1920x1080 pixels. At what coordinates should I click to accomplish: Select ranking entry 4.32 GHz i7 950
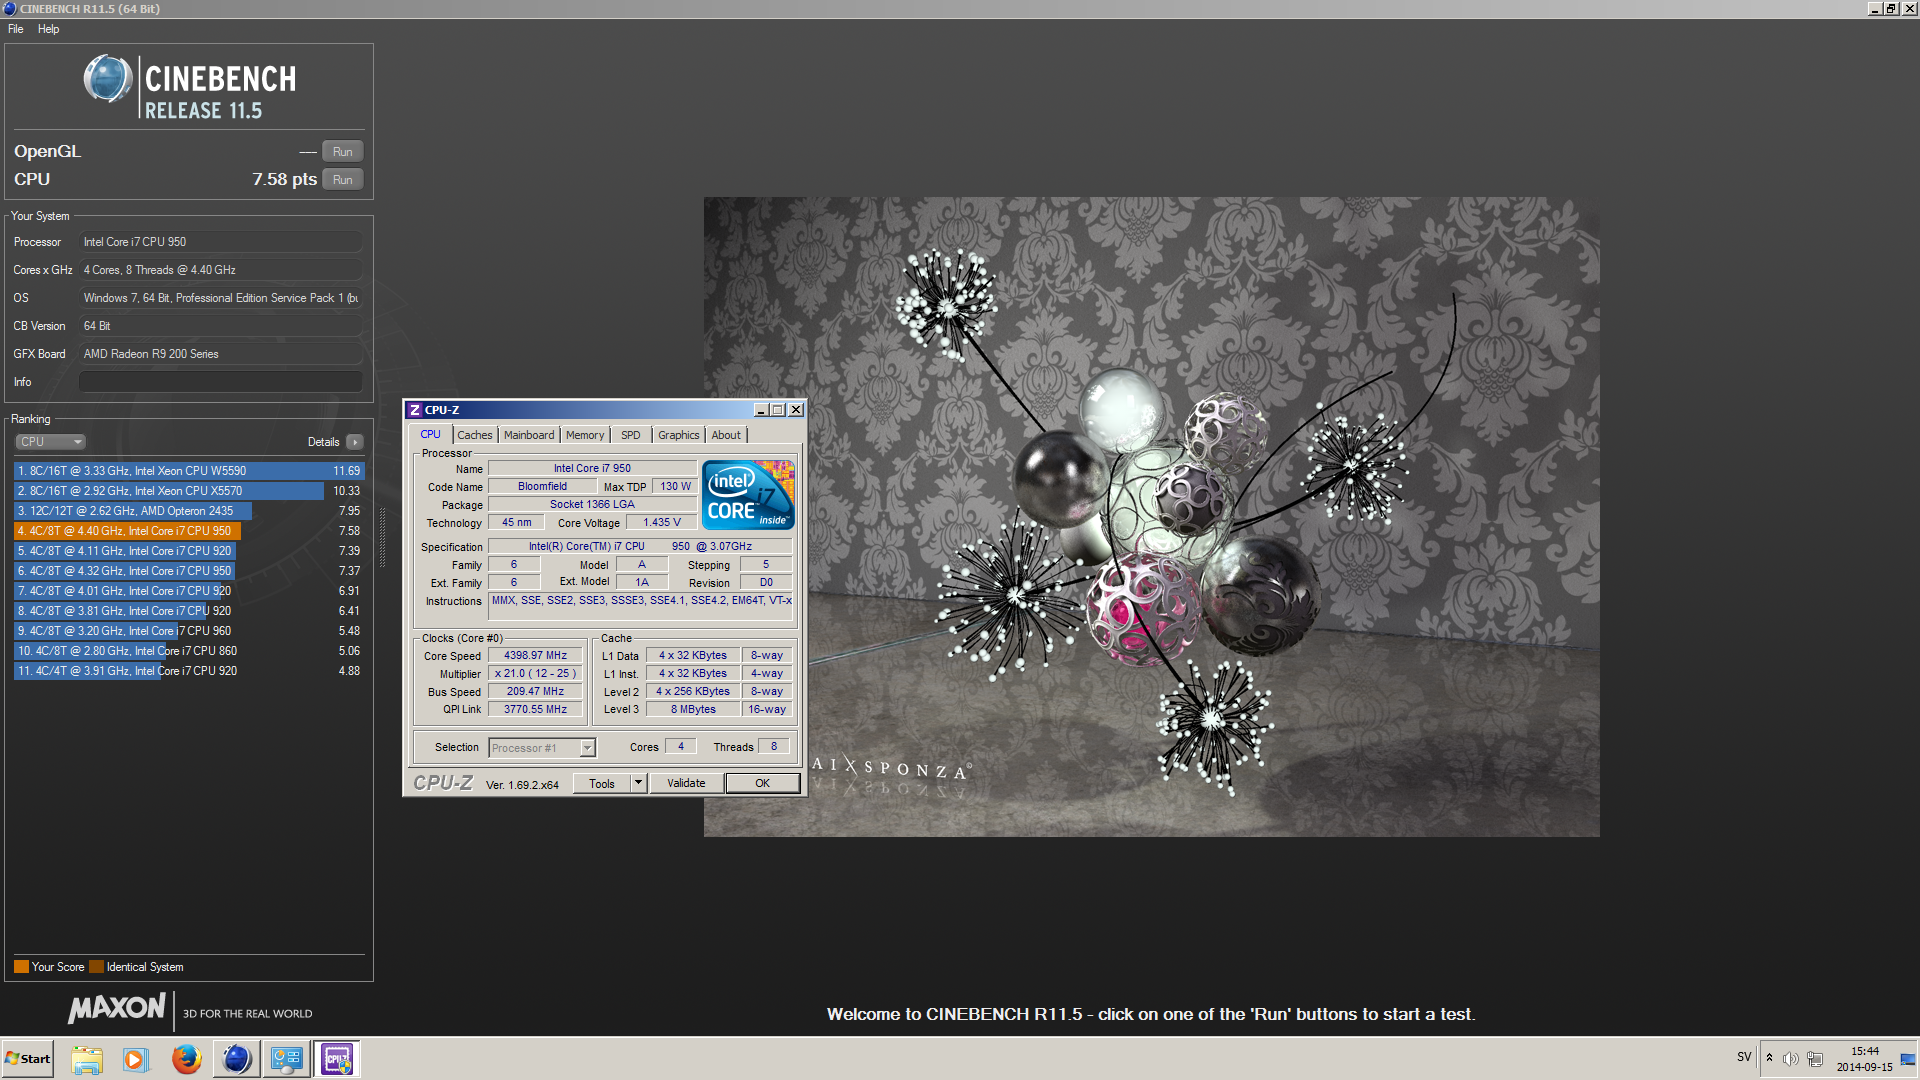point(189,571)
